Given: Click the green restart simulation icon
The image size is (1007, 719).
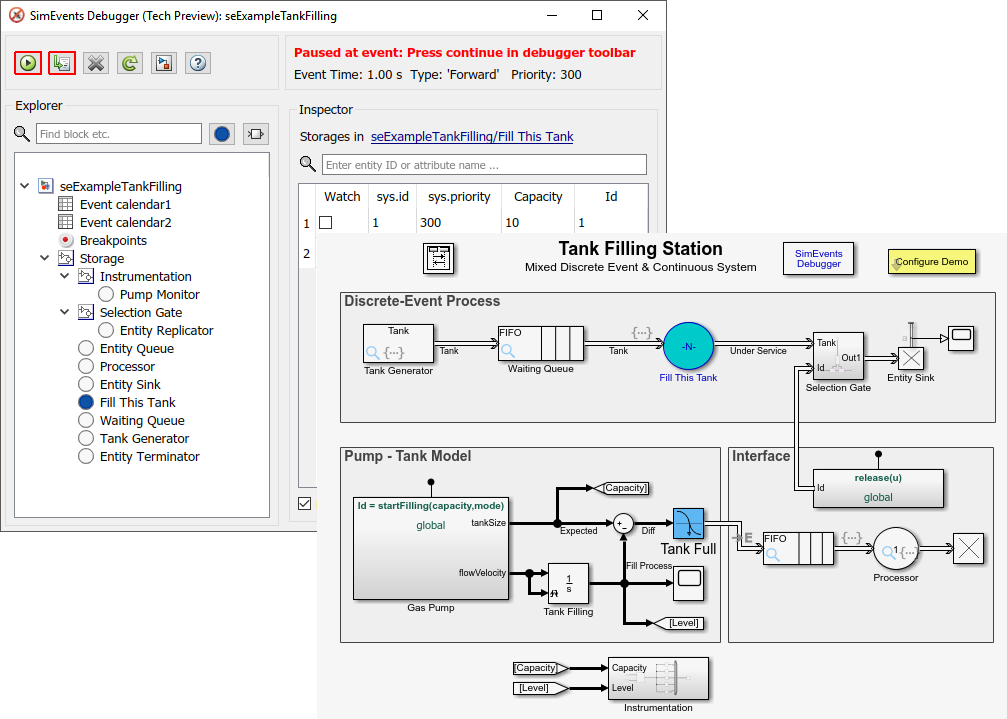Looking at the screenshot, I should click(x=129, y=62).
